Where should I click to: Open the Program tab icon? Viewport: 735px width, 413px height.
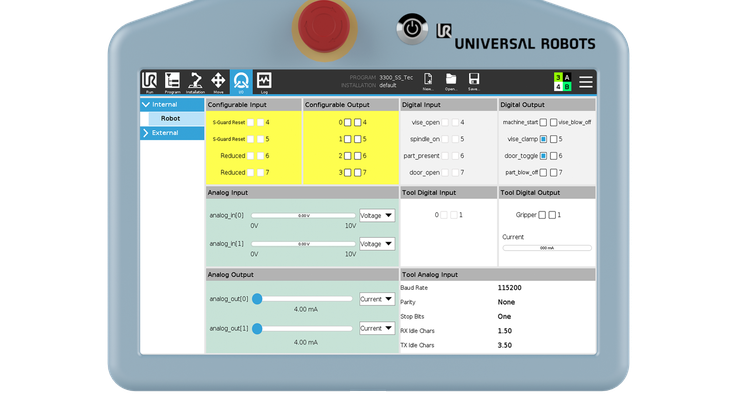(173, 82)
